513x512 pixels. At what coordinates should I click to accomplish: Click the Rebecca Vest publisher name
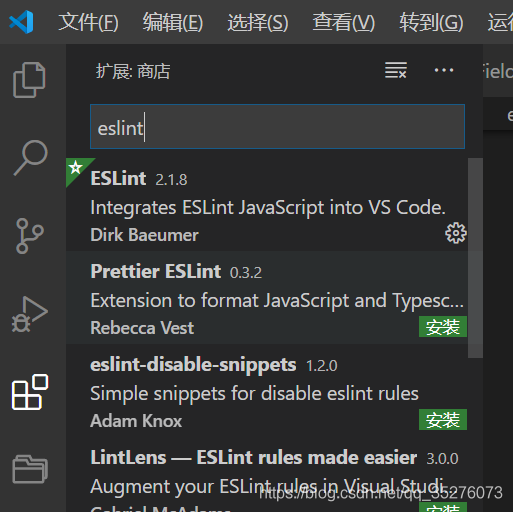coord(142,328)
